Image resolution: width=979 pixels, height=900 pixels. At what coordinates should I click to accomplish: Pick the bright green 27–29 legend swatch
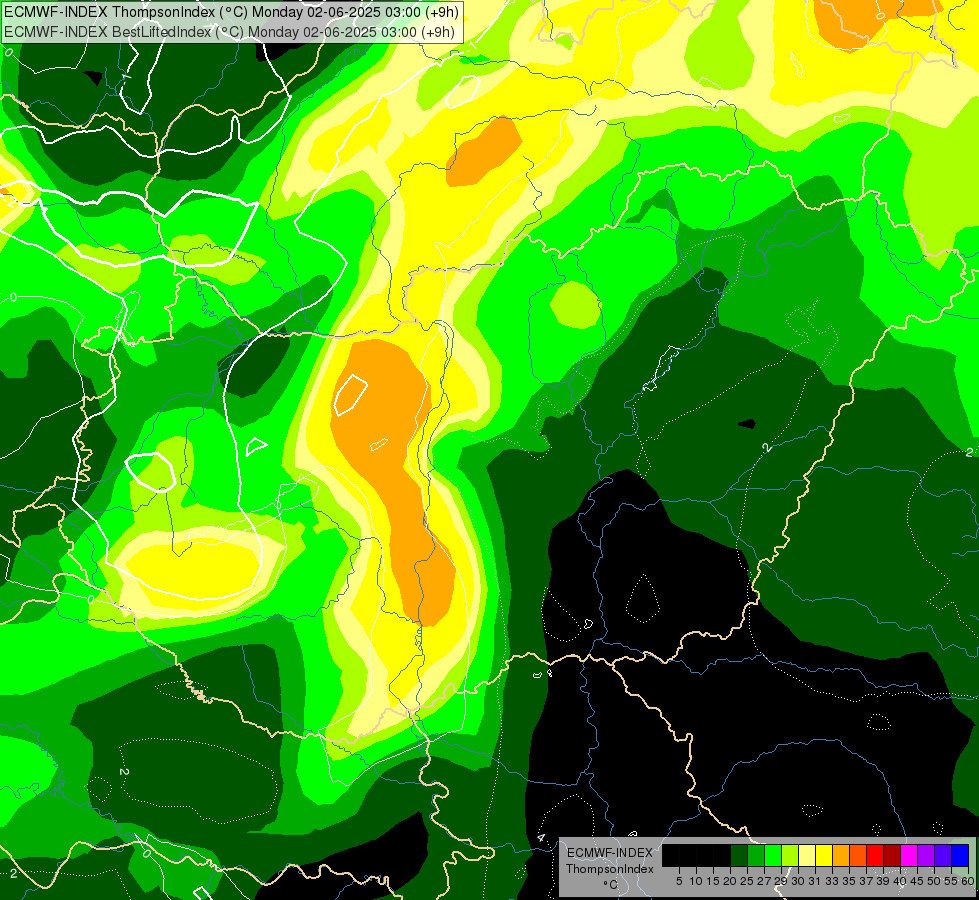coord(773,855)
